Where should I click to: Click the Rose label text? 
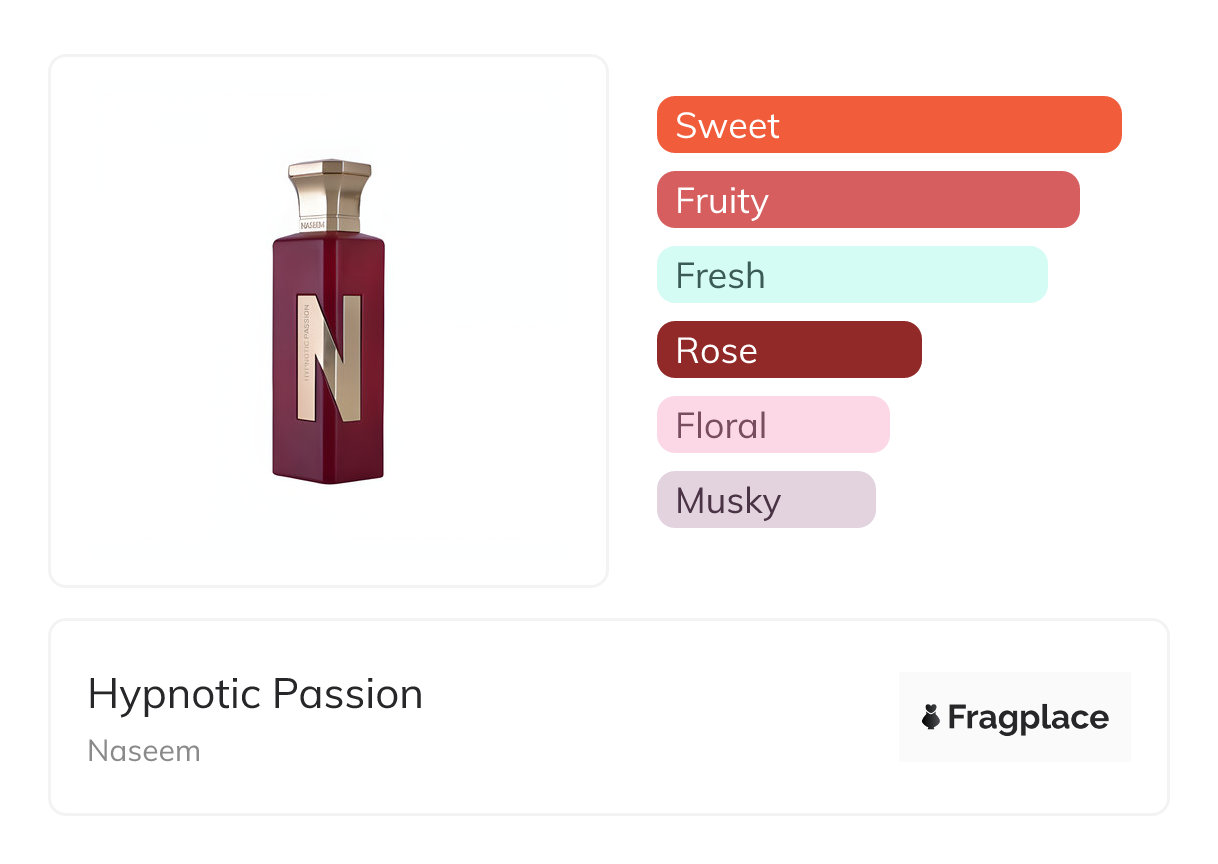coord(716,351)
